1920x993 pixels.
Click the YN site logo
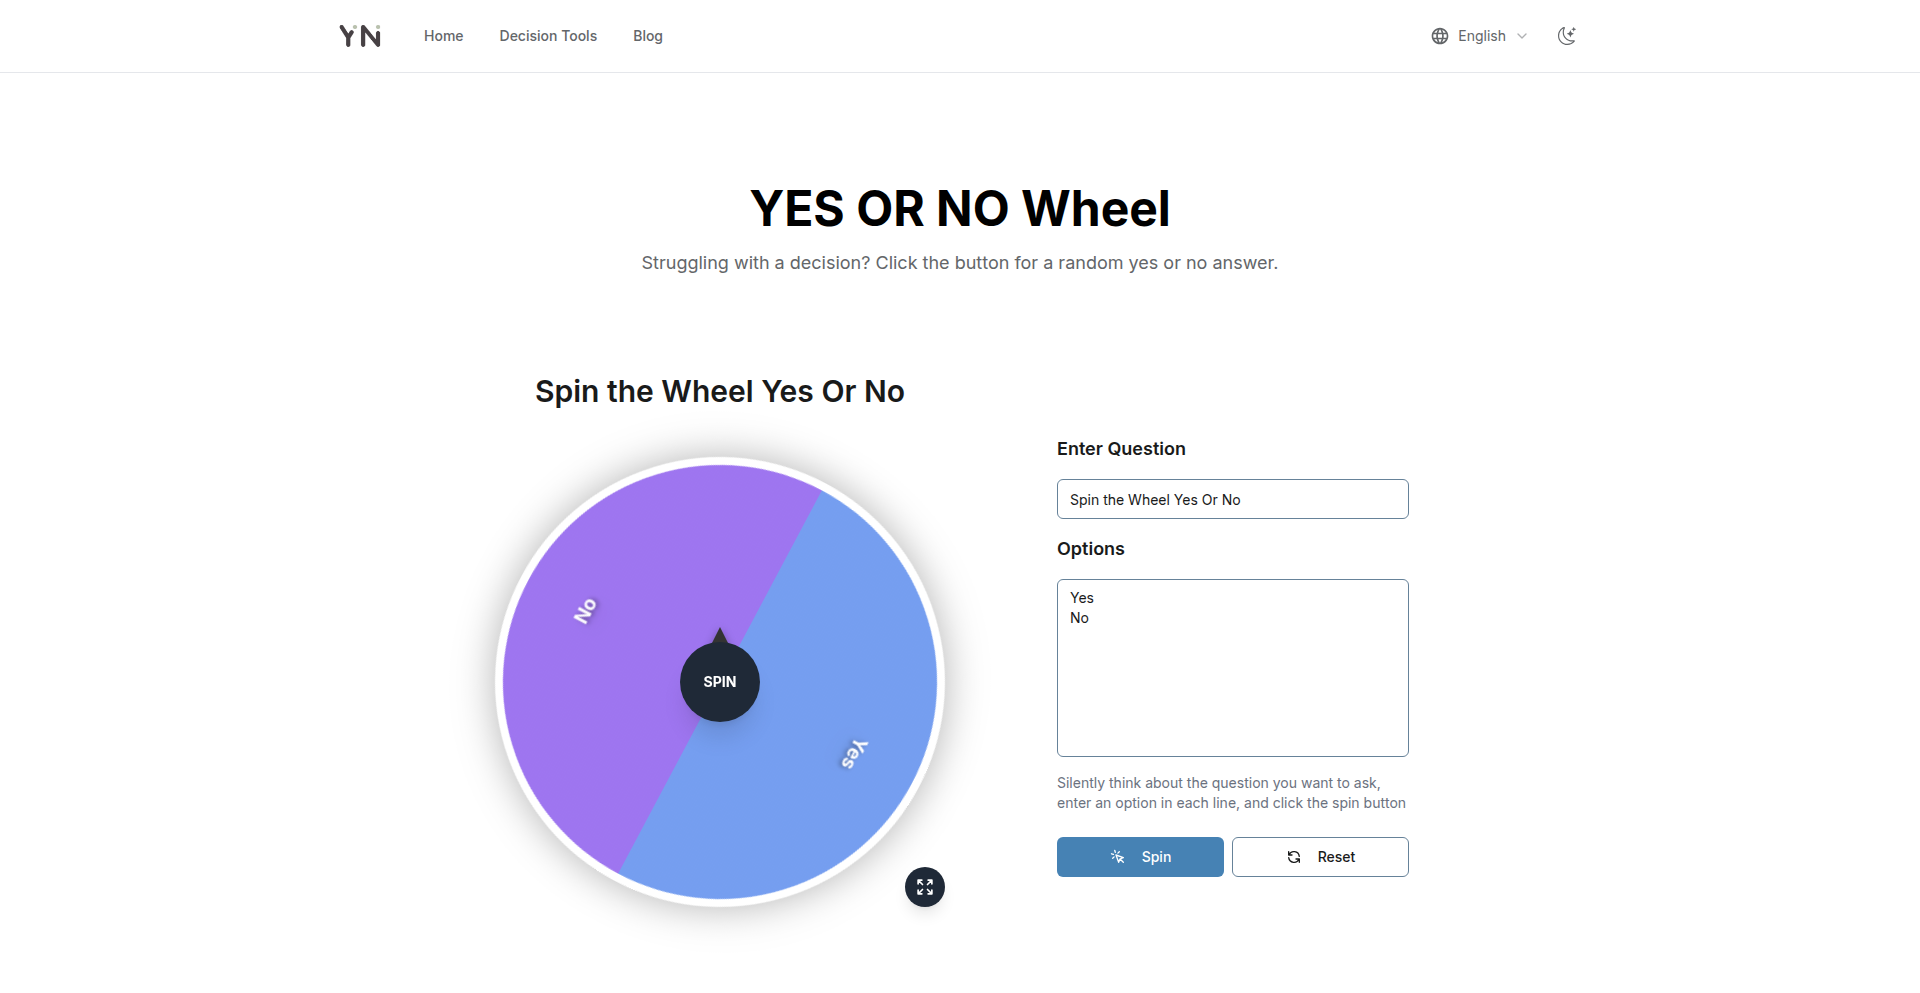point(360,36)
